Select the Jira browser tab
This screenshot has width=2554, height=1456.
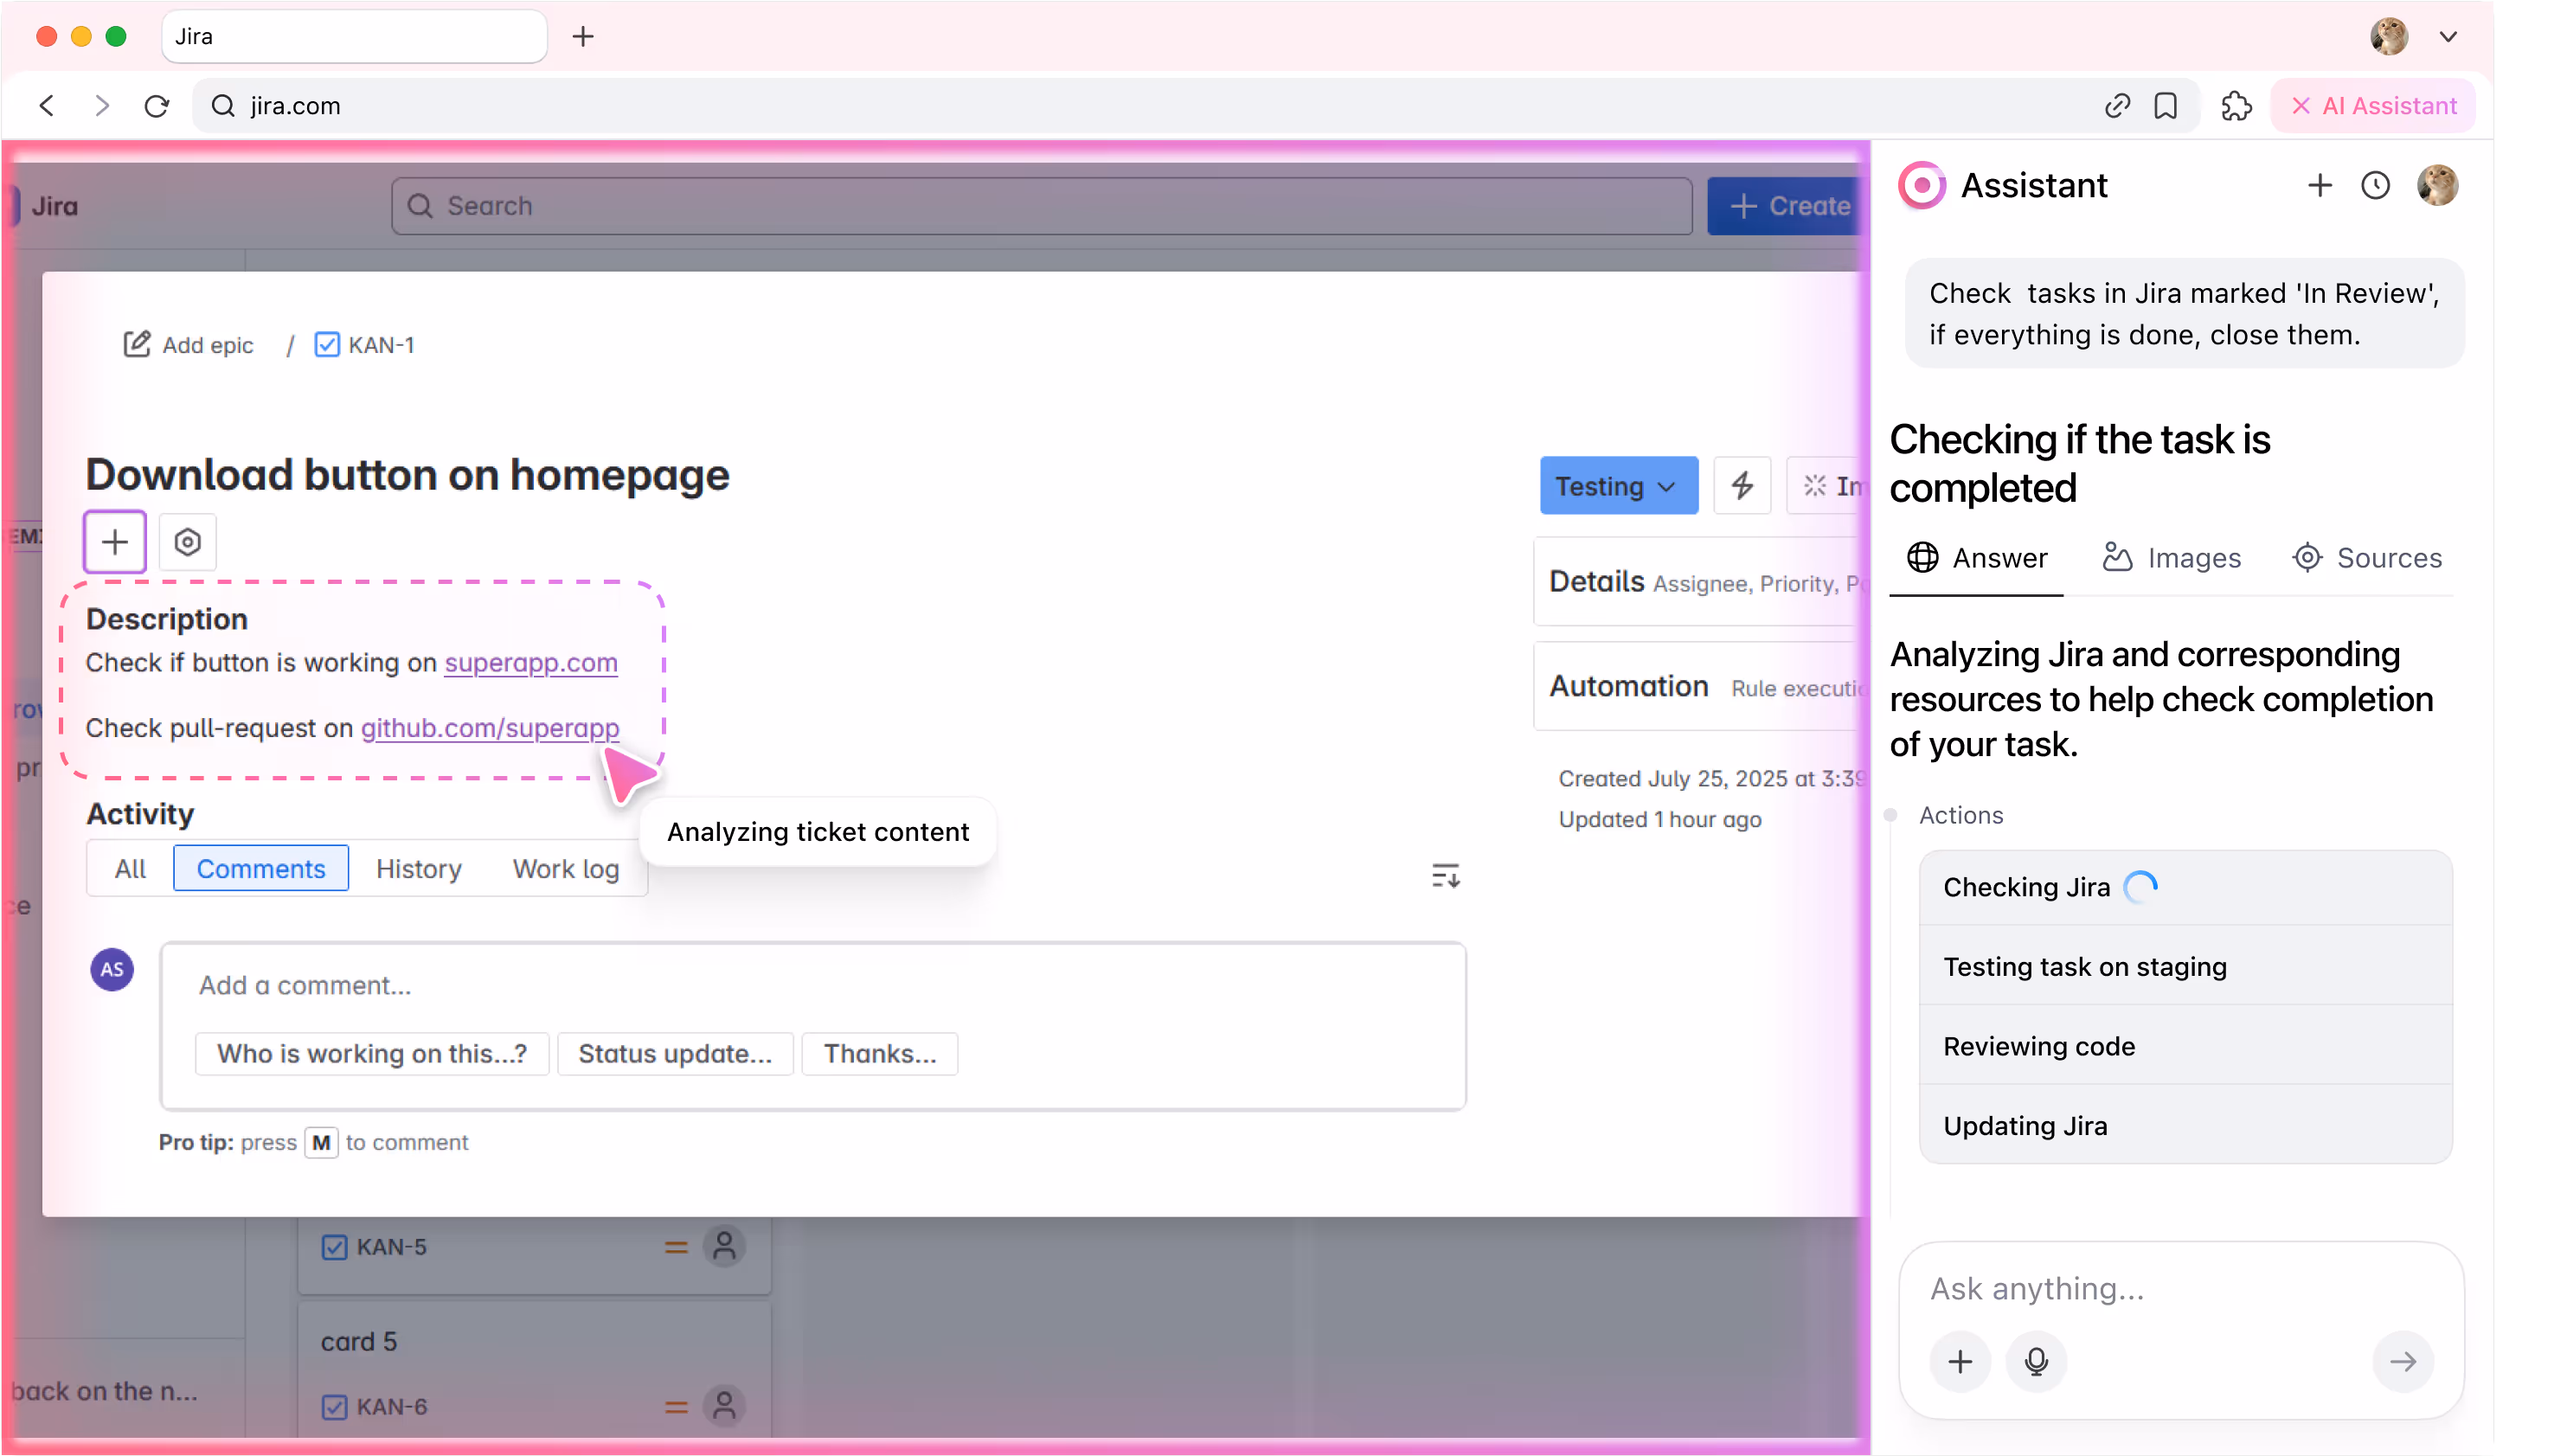[354, 37]
